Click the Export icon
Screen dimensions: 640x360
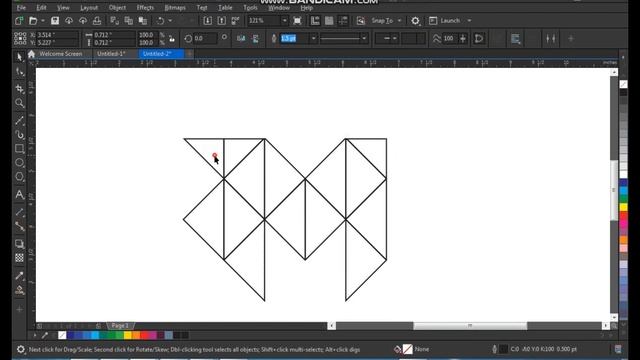tap(221, 20)
